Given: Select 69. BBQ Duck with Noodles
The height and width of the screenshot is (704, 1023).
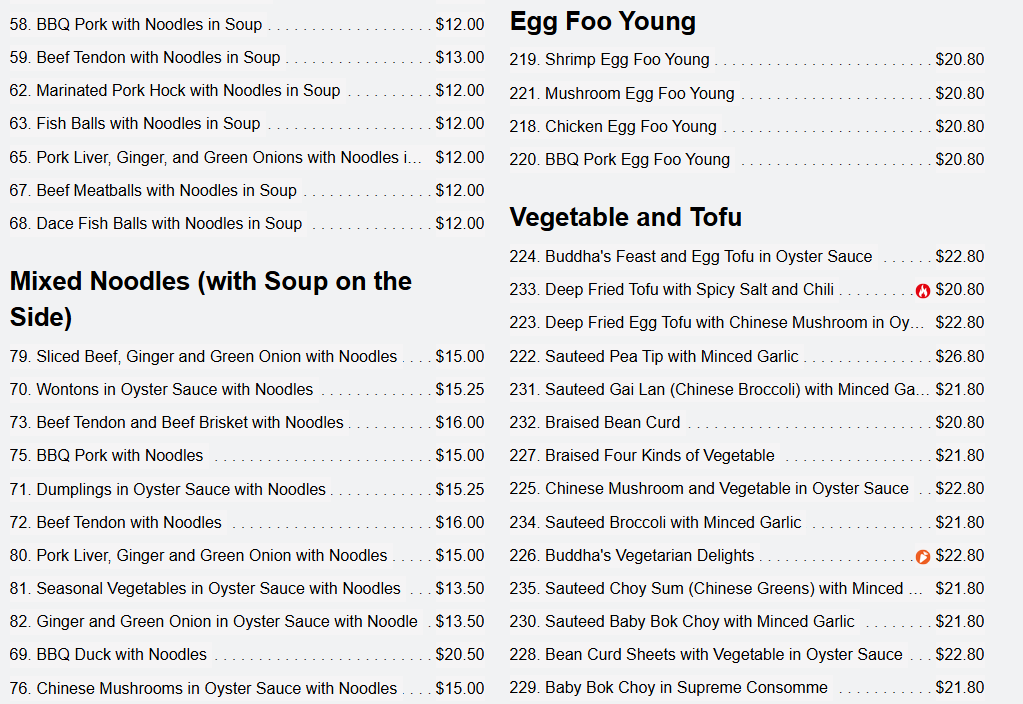Looking at the screenshot, I should tap(247, 654).
